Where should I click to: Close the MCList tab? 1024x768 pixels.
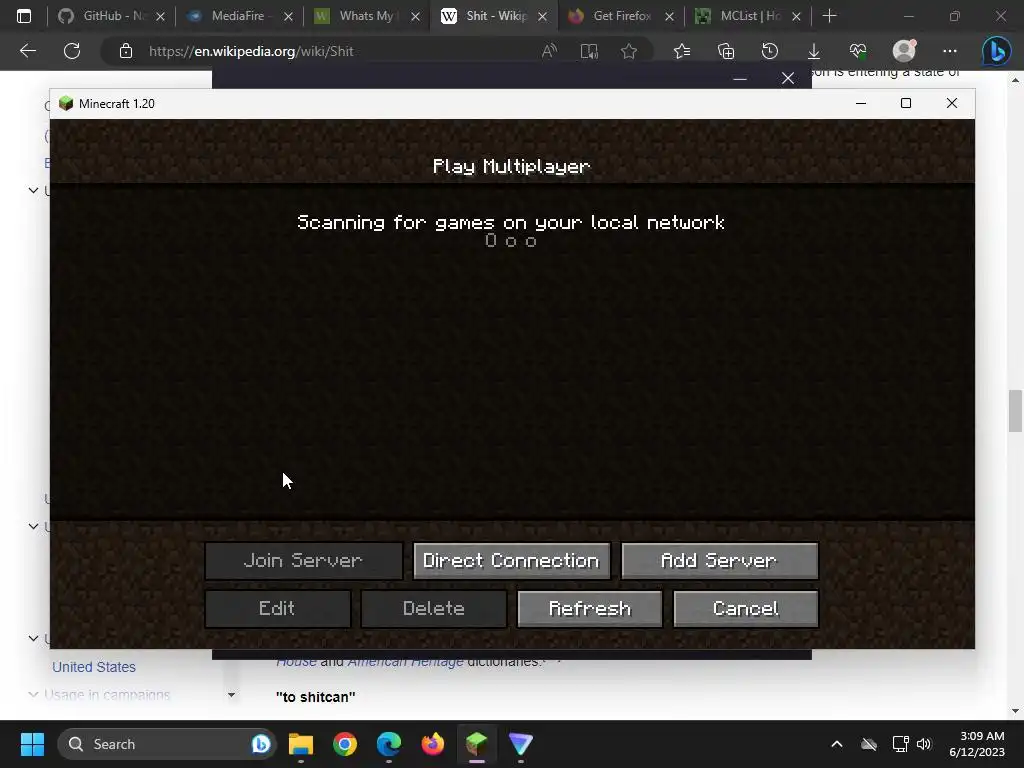click(796, 16)
